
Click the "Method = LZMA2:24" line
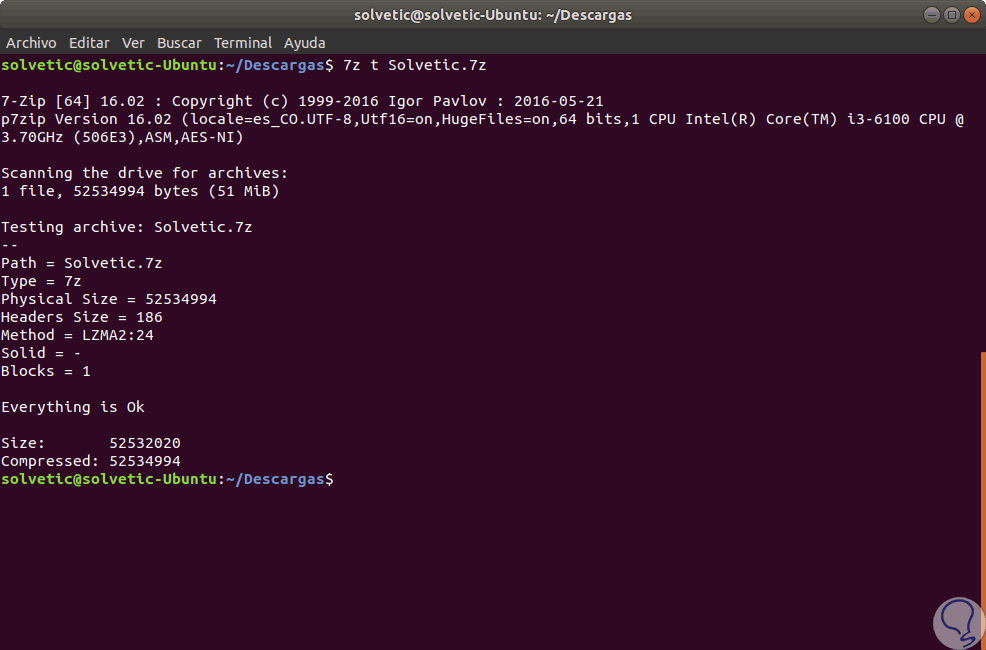[77, 335]
